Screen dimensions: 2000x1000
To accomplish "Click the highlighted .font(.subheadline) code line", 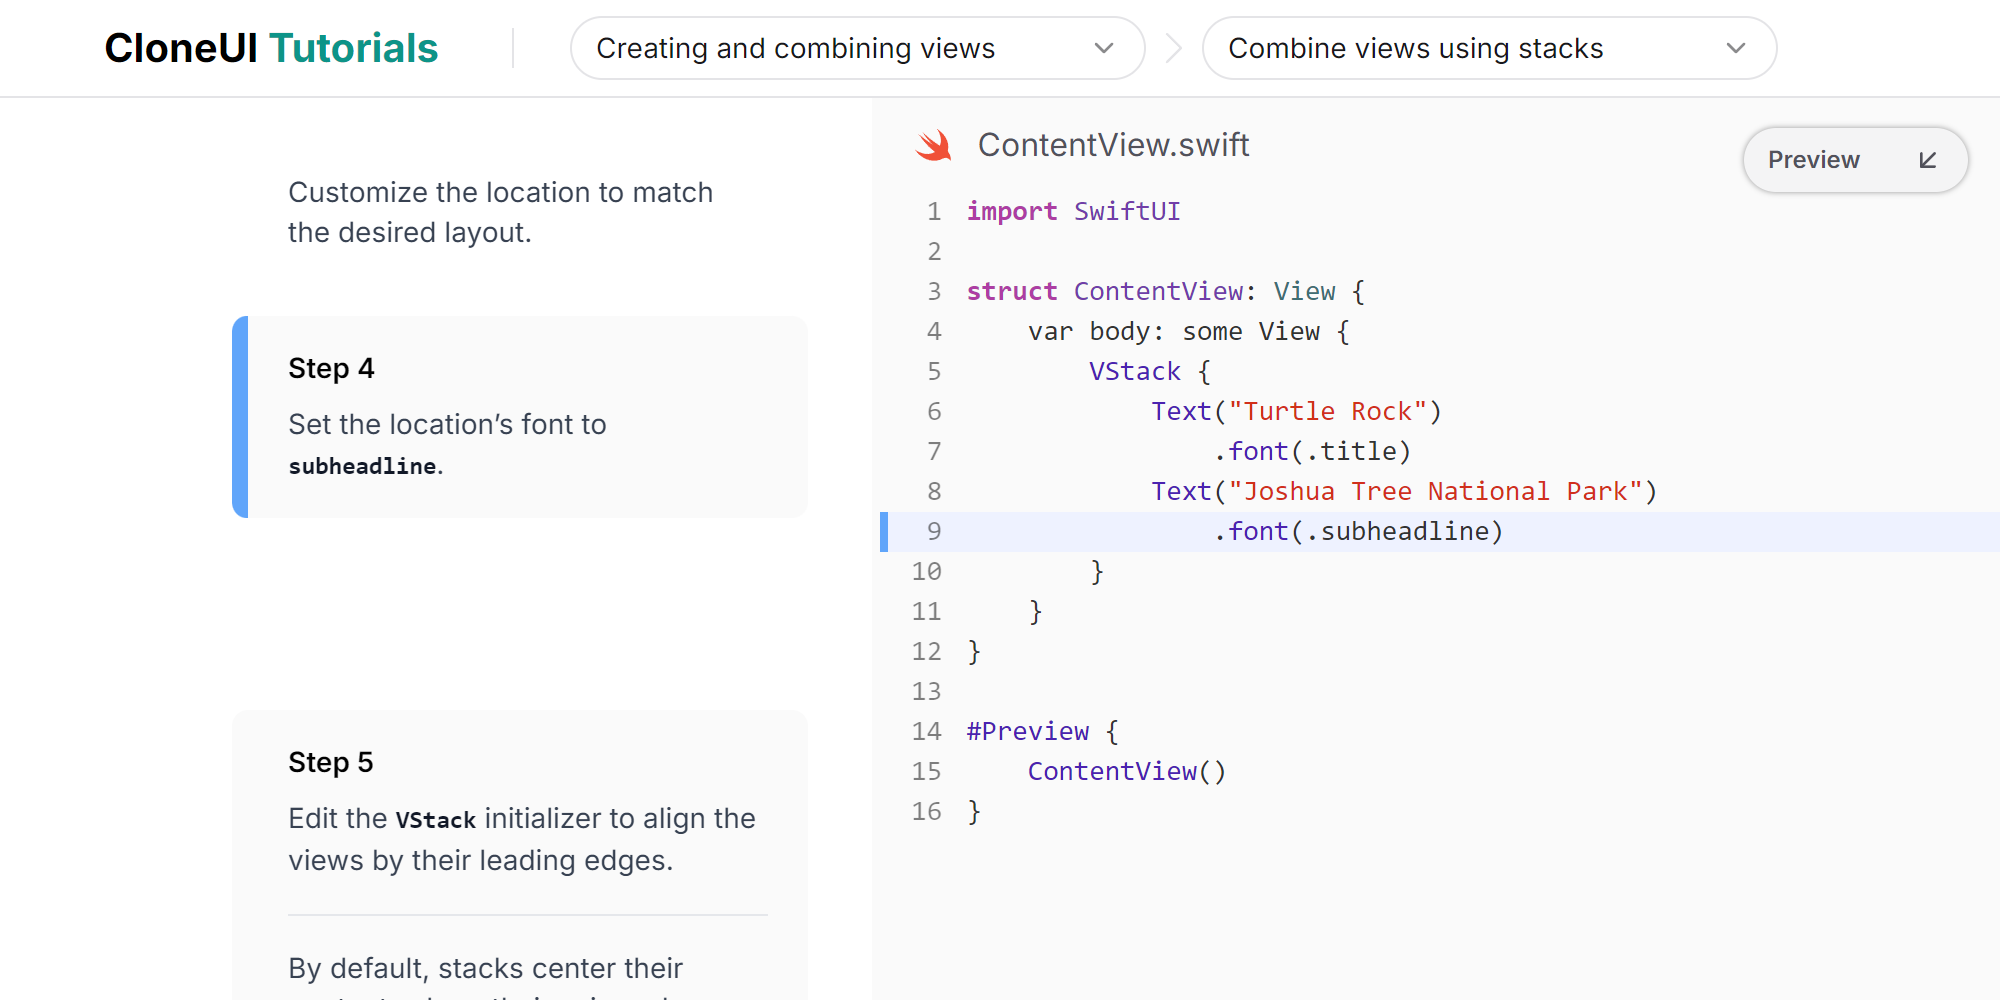I will [x=1358, y=532].
